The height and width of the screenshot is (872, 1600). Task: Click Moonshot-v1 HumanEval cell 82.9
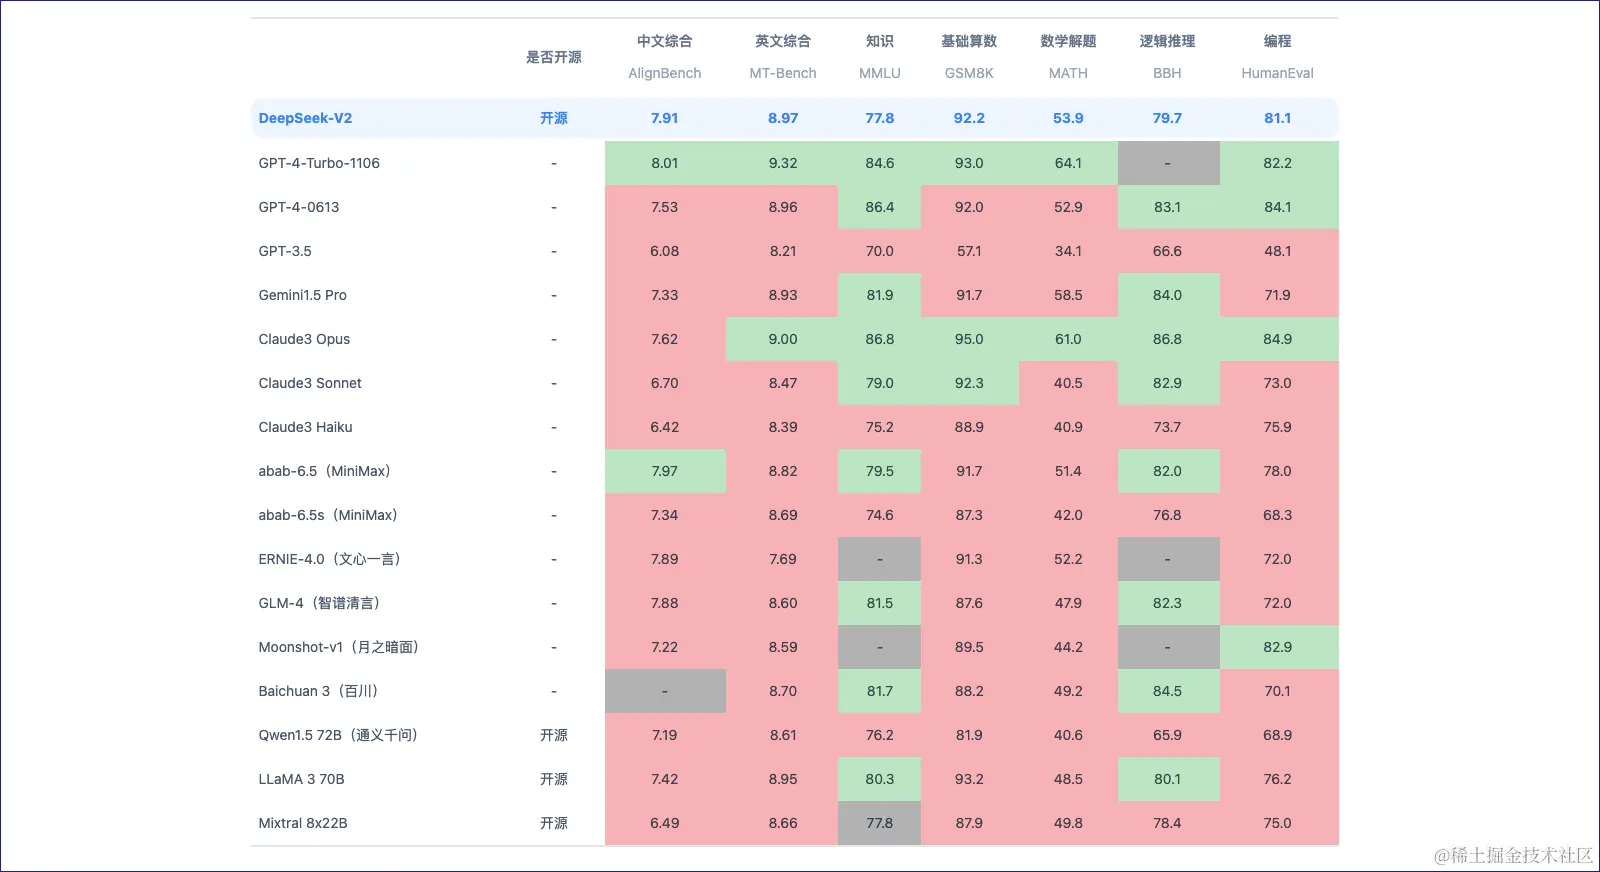click(x=1279, y=647)
